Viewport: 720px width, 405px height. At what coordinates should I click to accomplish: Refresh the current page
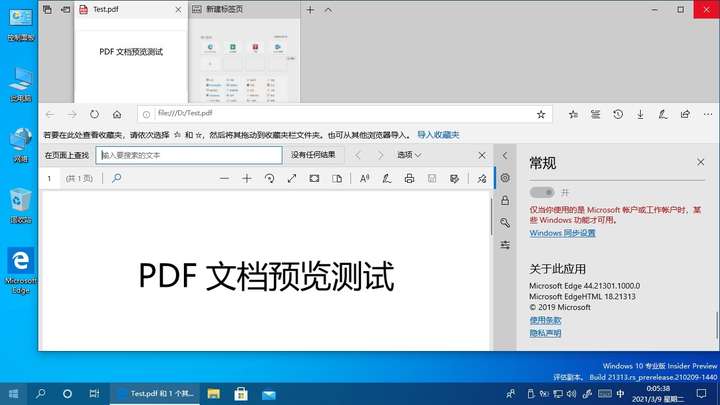pos(95,114)
